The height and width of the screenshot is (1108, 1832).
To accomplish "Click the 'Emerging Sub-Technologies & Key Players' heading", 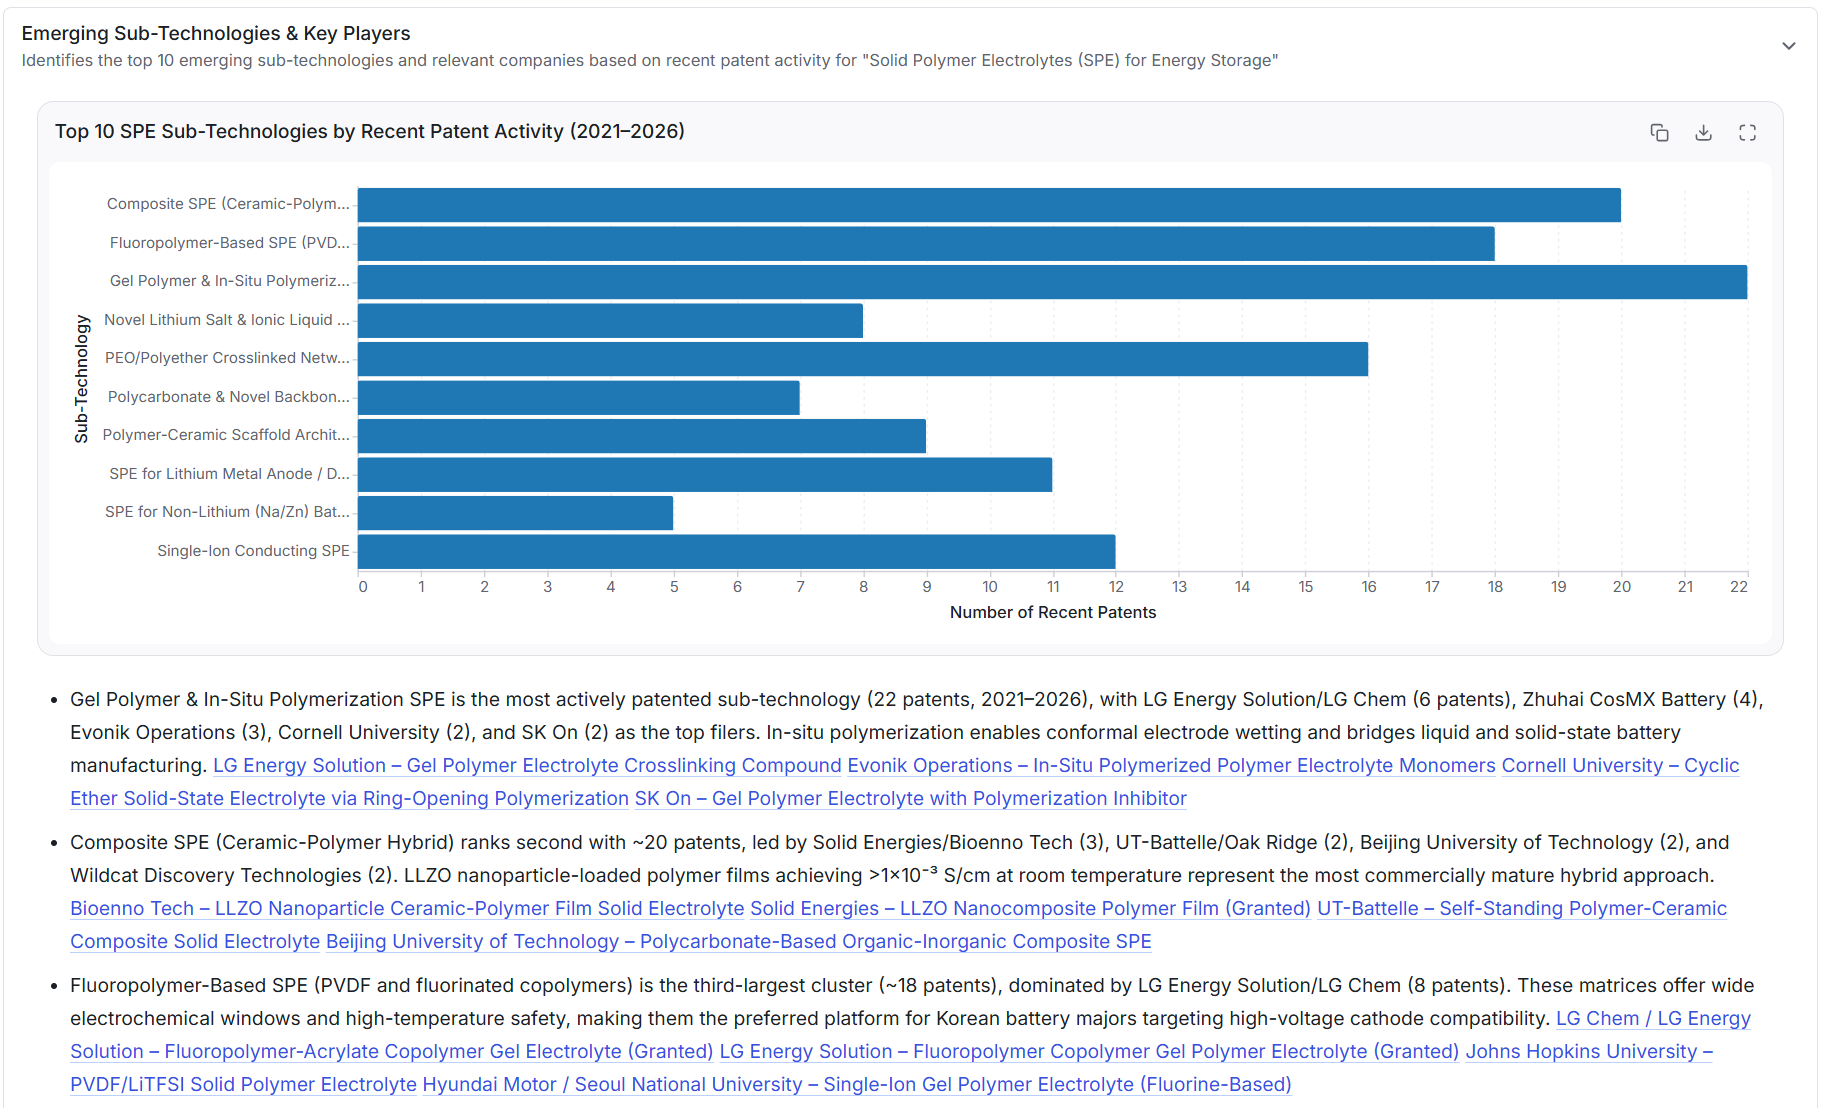I will pyautogui.click(x=216, y=33).
